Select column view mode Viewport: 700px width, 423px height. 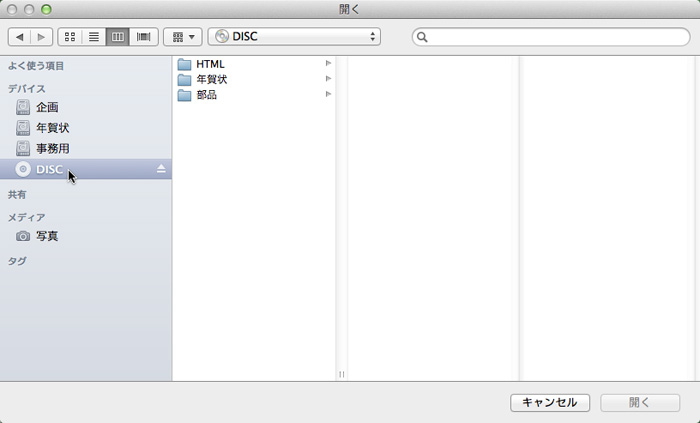(118, 37)
